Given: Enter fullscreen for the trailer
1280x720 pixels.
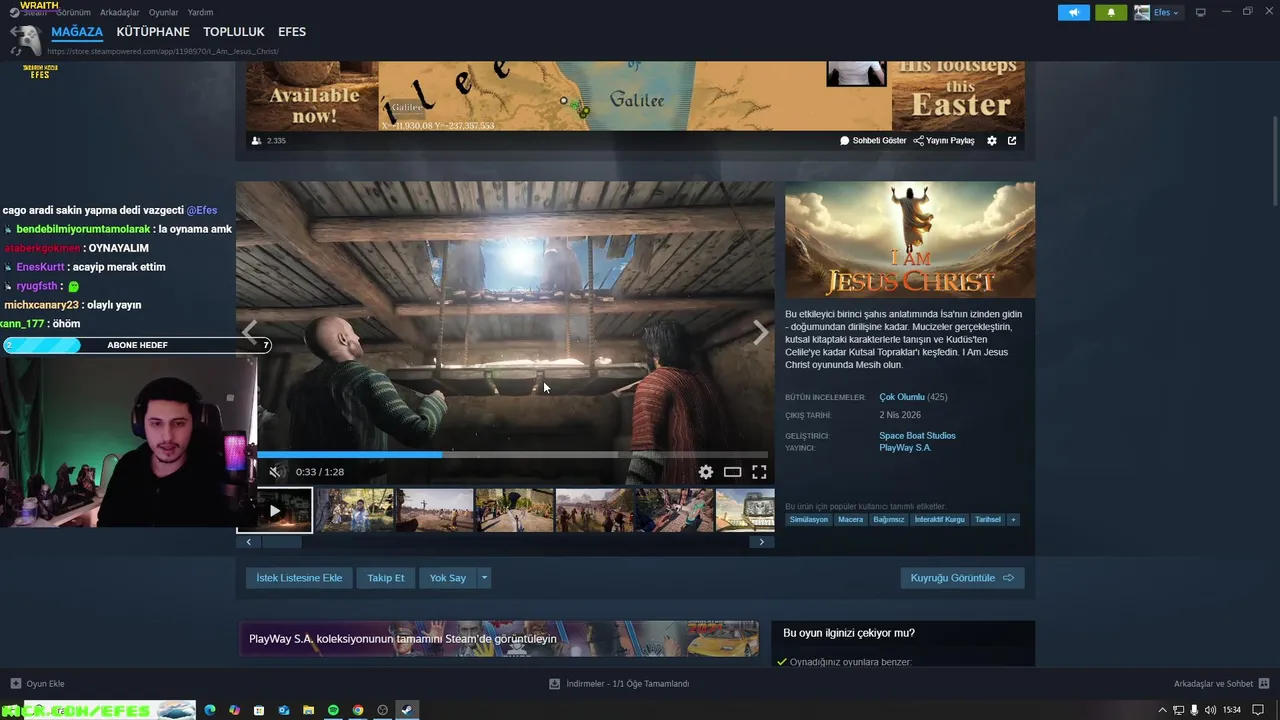Looking at the screenshot, I should (x=759, y=472).
